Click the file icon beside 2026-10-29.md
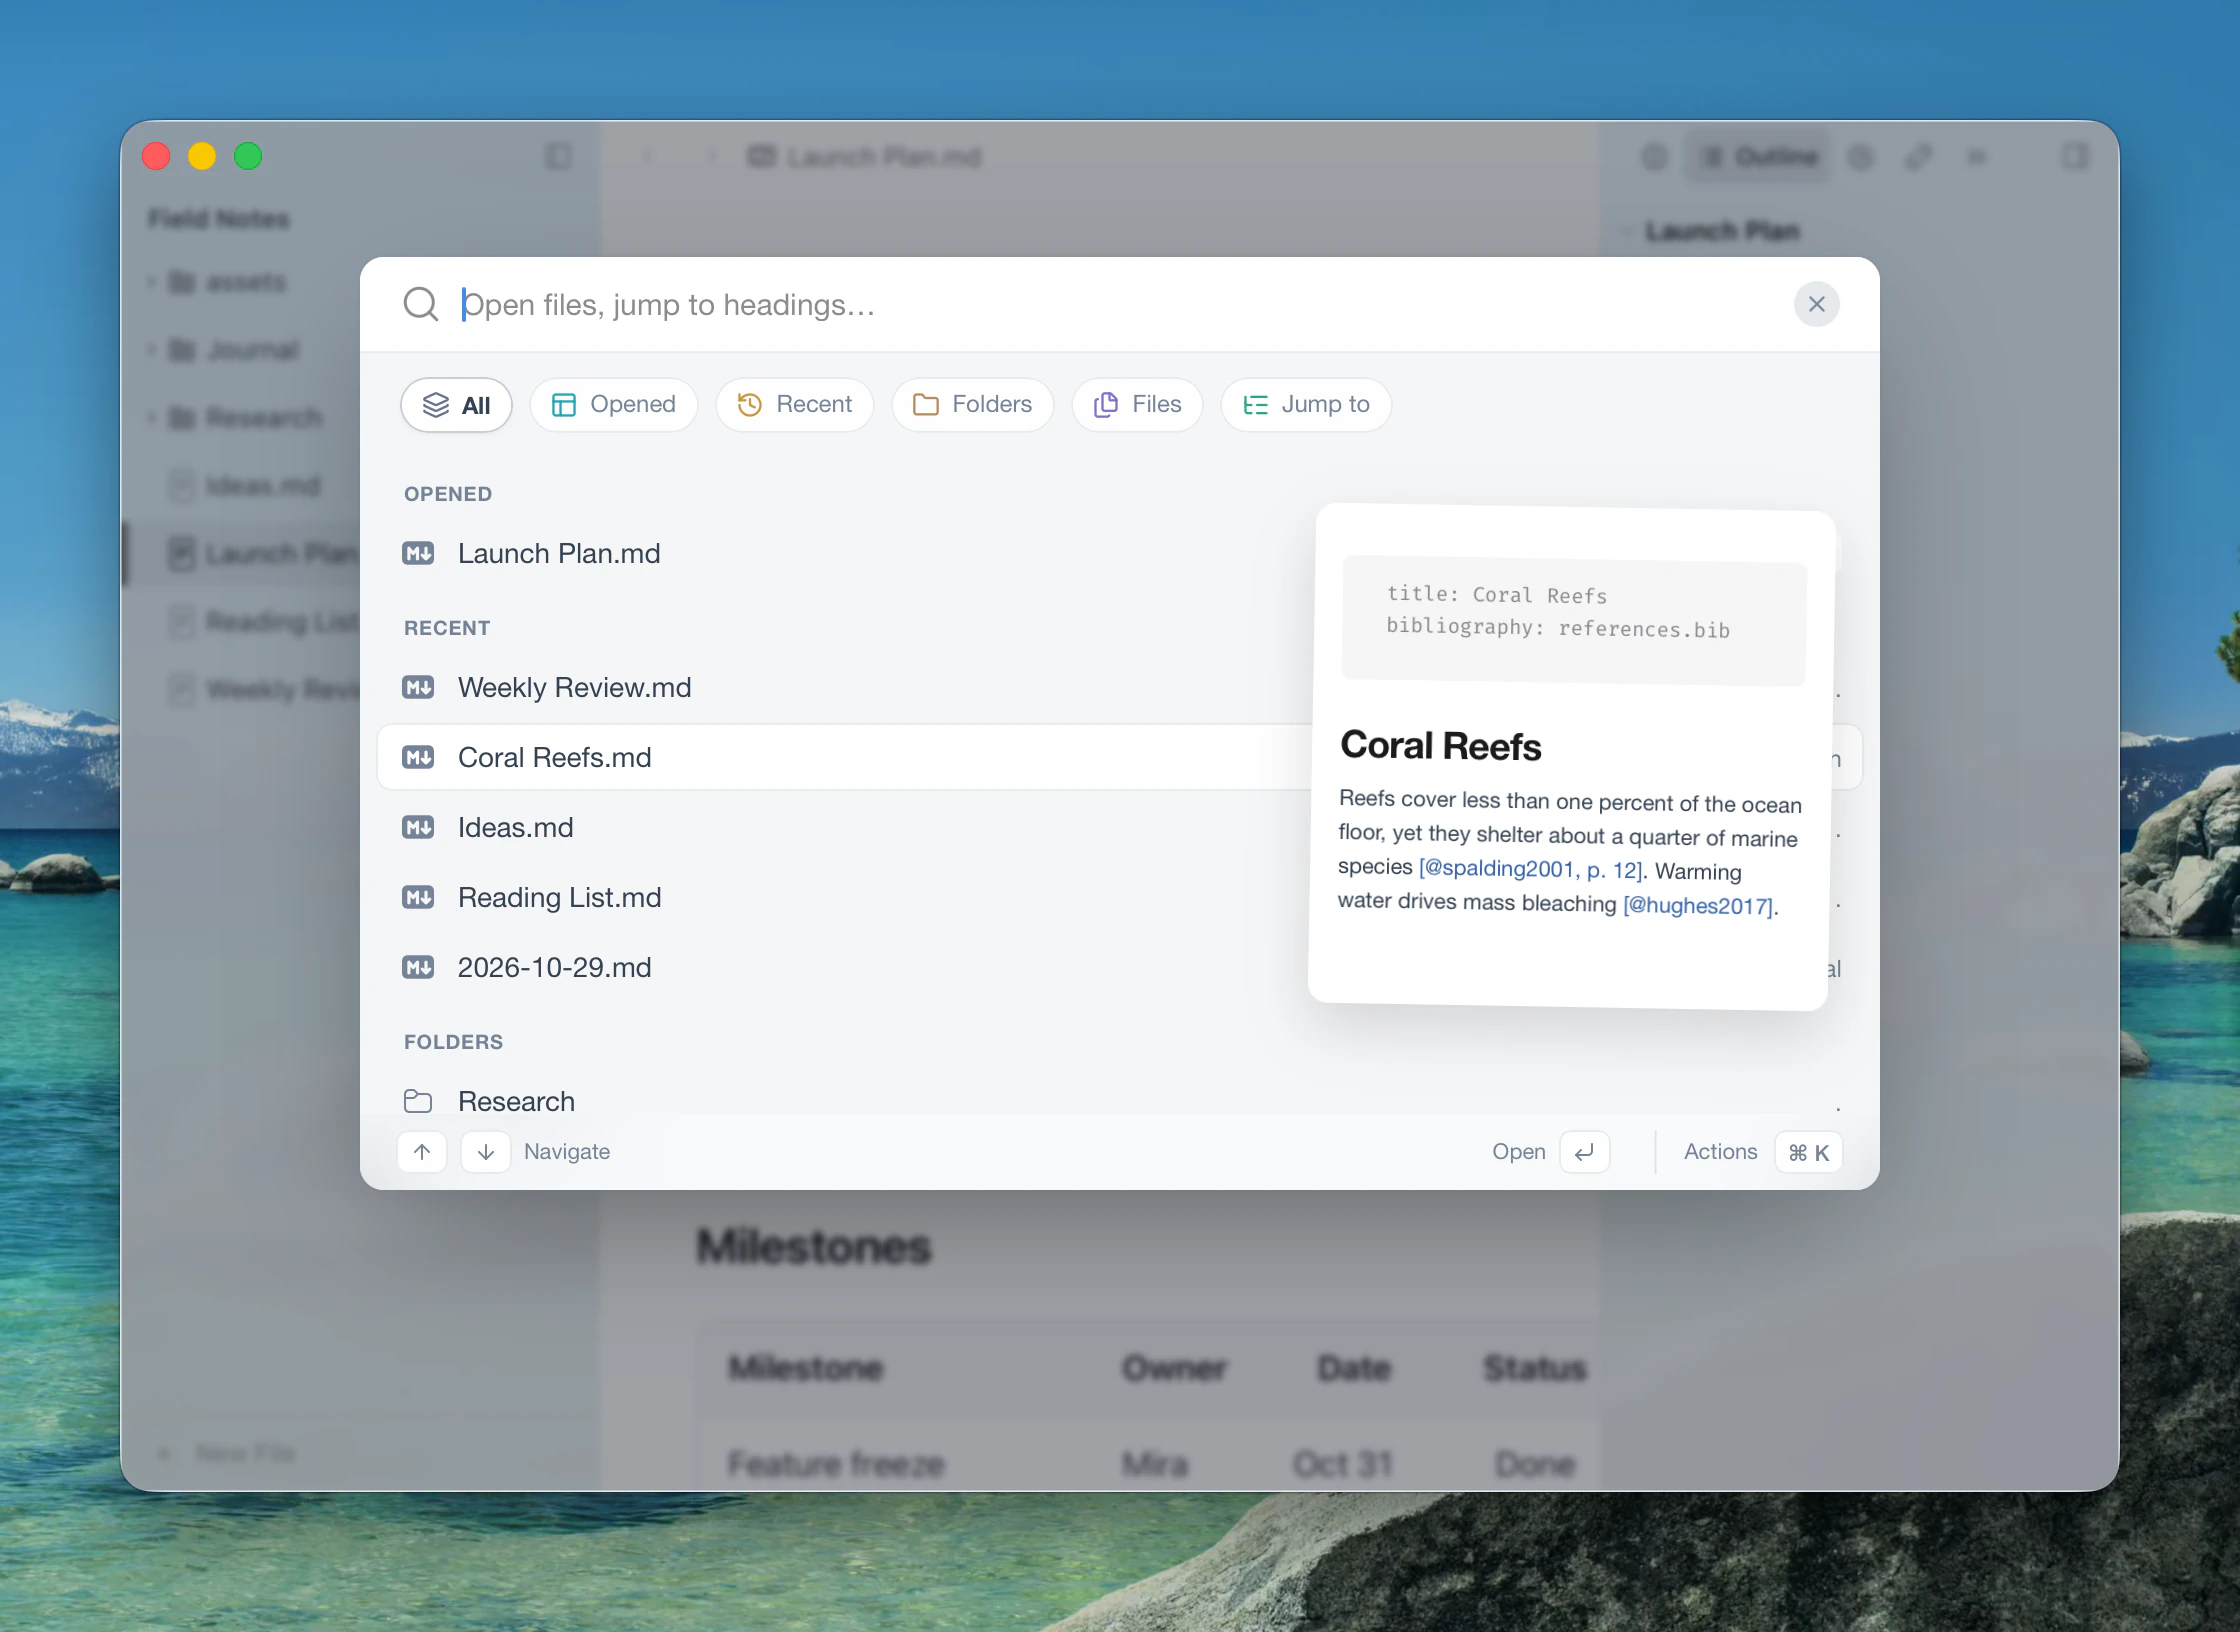 418,968
